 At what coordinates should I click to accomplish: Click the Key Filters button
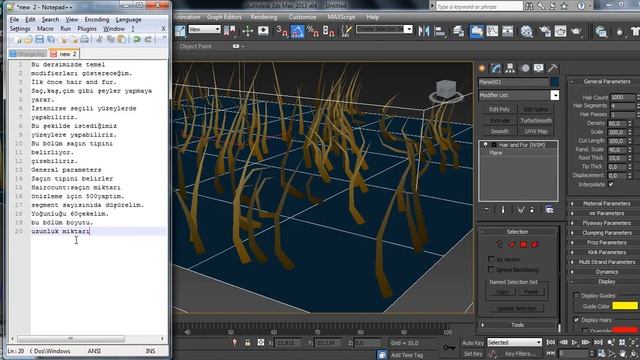[x=520, y=353]
